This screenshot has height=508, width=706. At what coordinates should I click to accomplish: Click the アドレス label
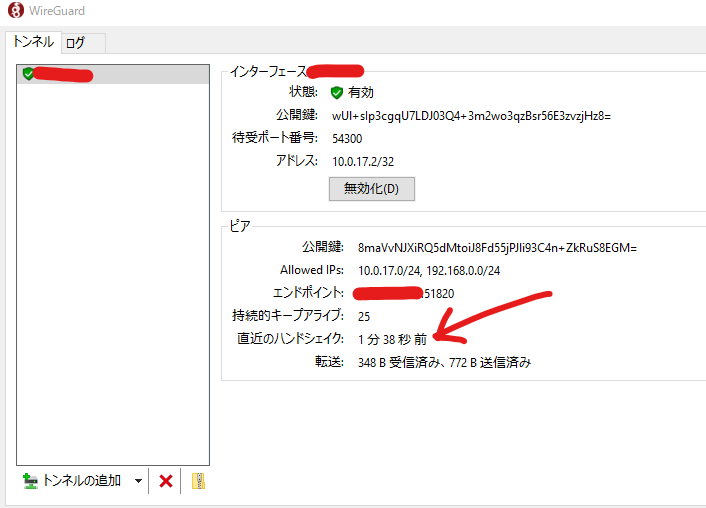tap(297, 160)
